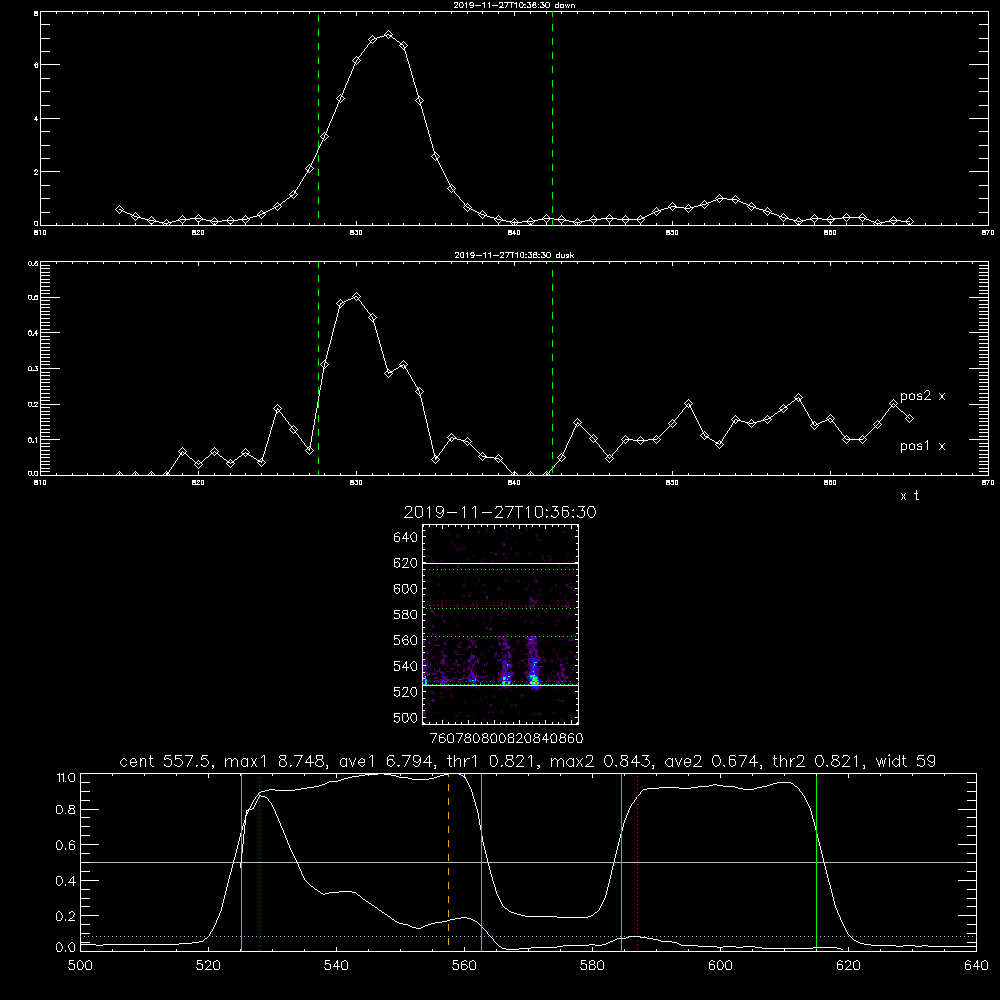Click the 'x t' label under the dusk plot

(x=909, y=496)
